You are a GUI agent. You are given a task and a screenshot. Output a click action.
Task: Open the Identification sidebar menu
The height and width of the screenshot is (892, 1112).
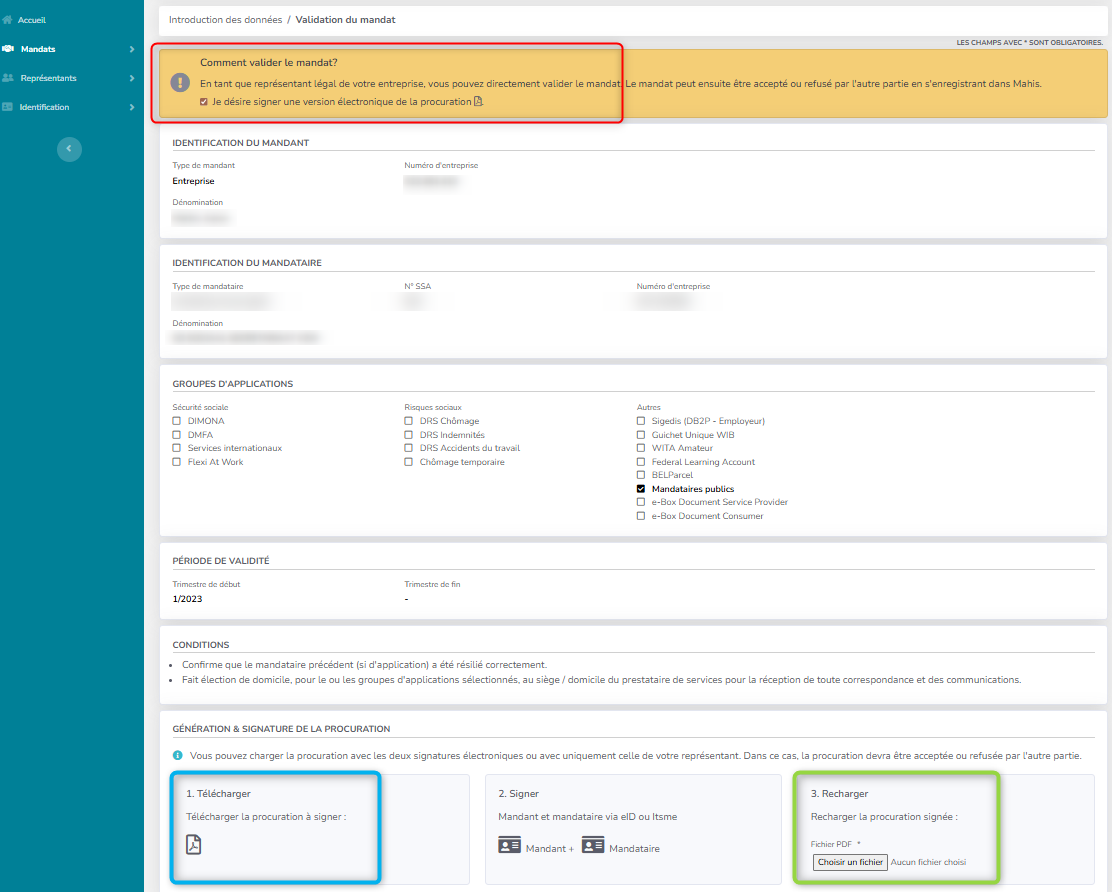(x=44, y=107)
